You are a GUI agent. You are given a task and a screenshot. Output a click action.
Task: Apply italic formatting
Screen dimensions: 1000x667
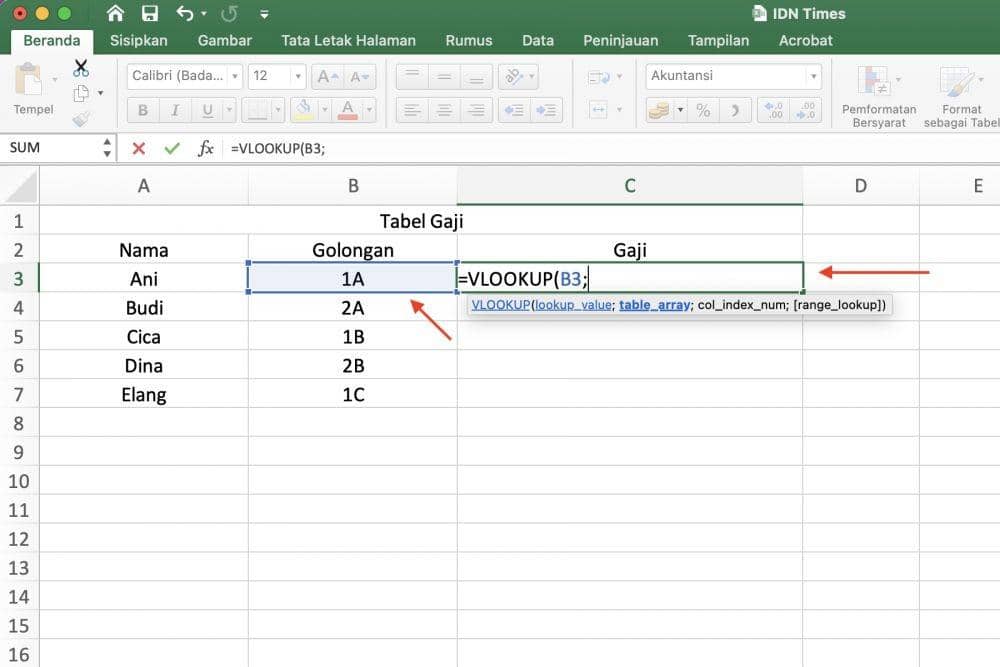point(175,110)
